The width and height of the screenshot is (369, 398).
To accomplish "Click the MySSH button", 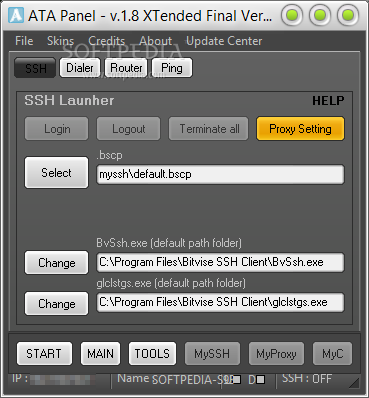I will (x=212, y=353).
